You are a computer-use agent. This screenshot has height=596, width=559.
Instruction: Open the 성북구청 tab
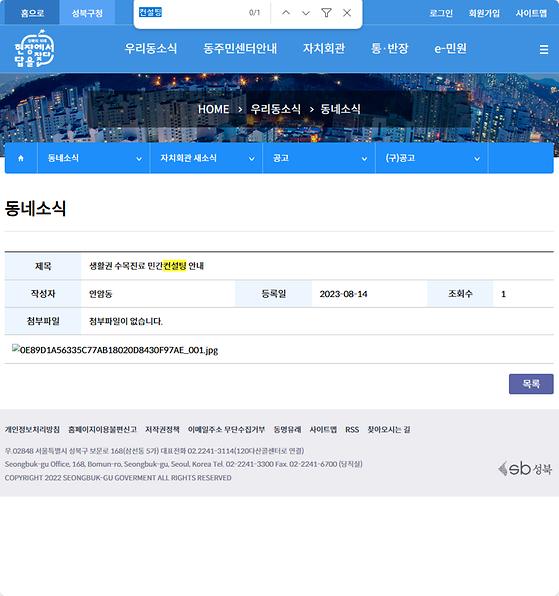[x=87, y=13]
